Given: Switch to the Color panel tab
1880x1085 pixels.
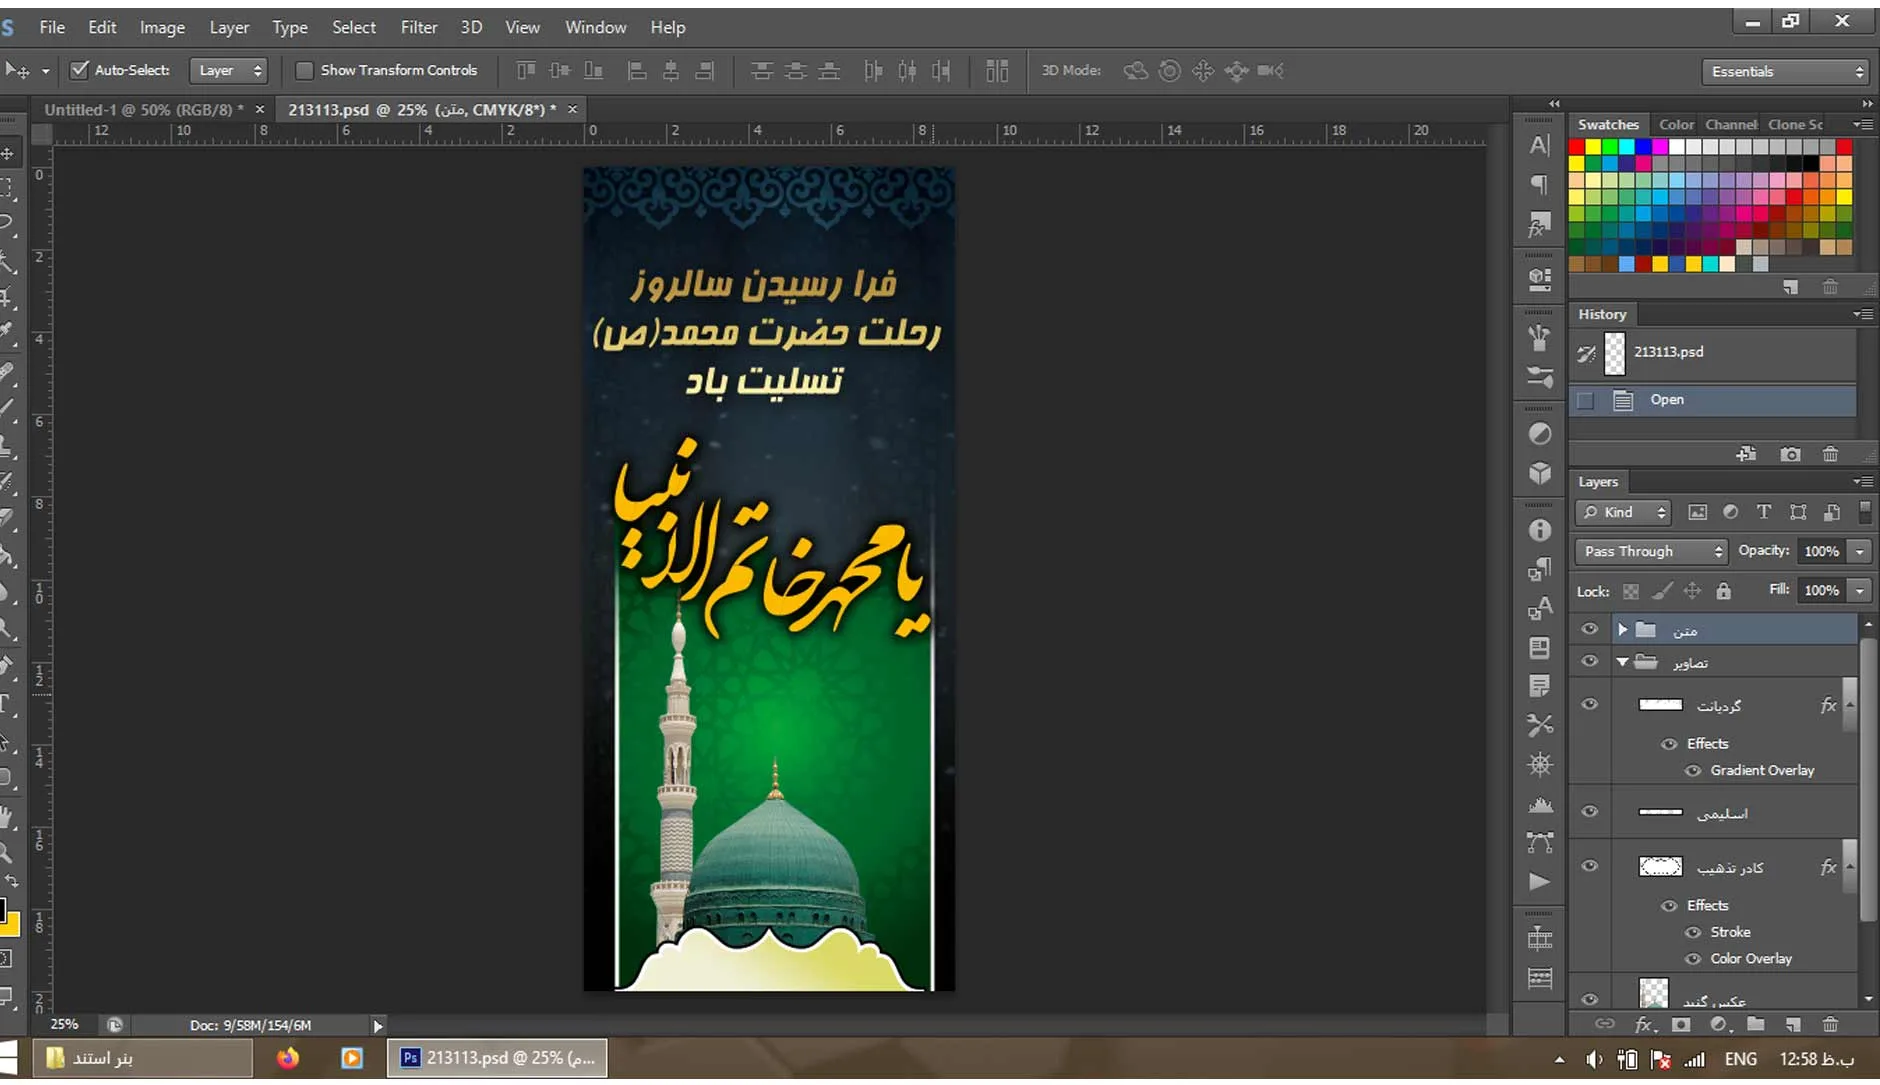Looking at the screenshot, I should (1676, 124).
